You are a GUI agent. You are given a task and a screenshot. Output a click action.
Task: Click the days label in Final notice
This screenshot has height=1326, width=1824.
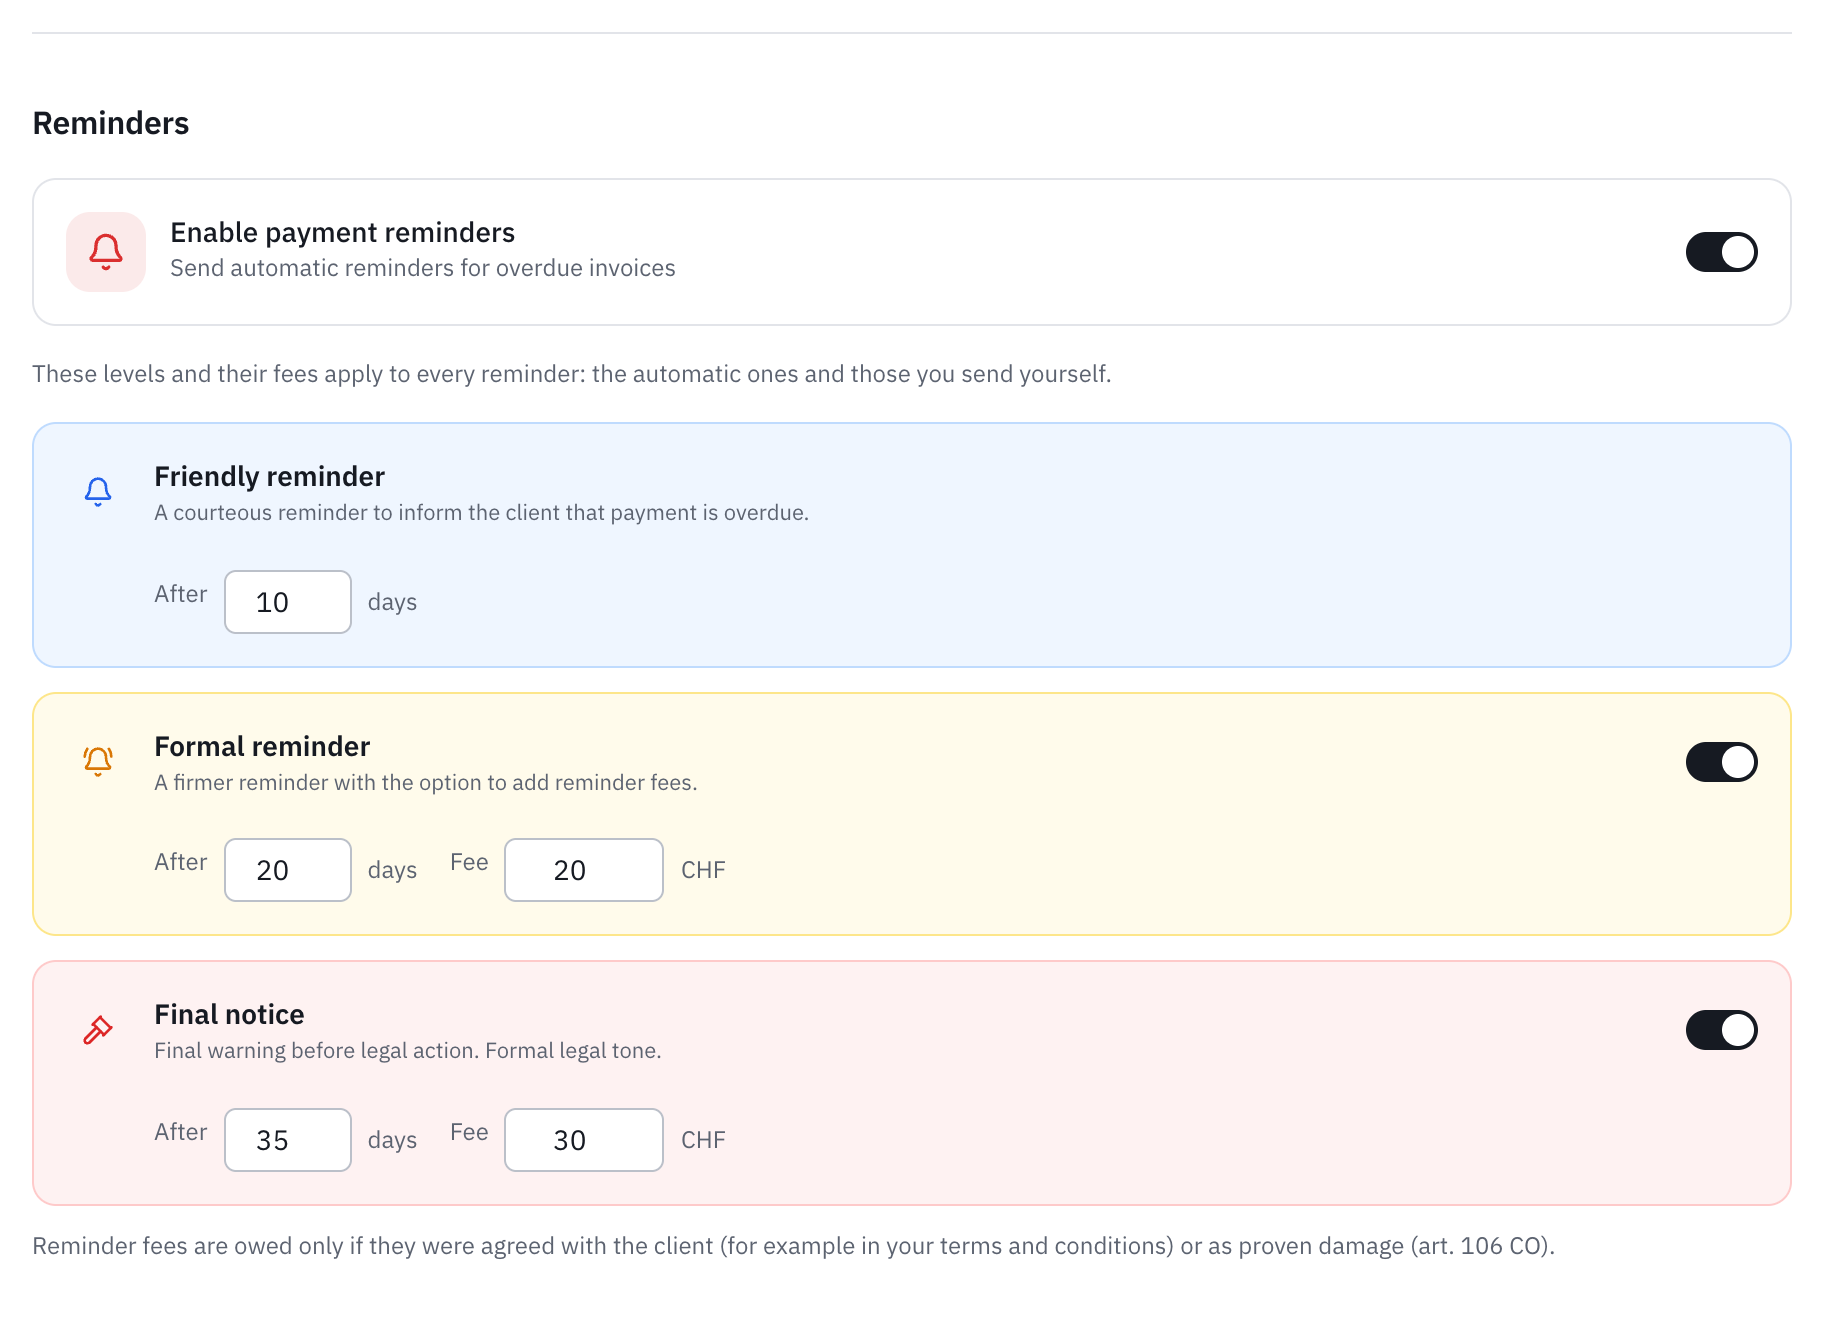tap(392, 1140)
